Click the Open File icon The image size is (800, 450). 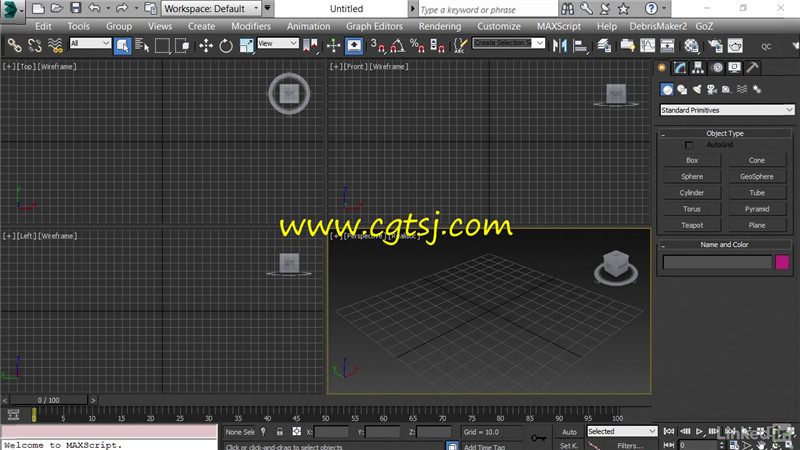click(x=57, y=8)
